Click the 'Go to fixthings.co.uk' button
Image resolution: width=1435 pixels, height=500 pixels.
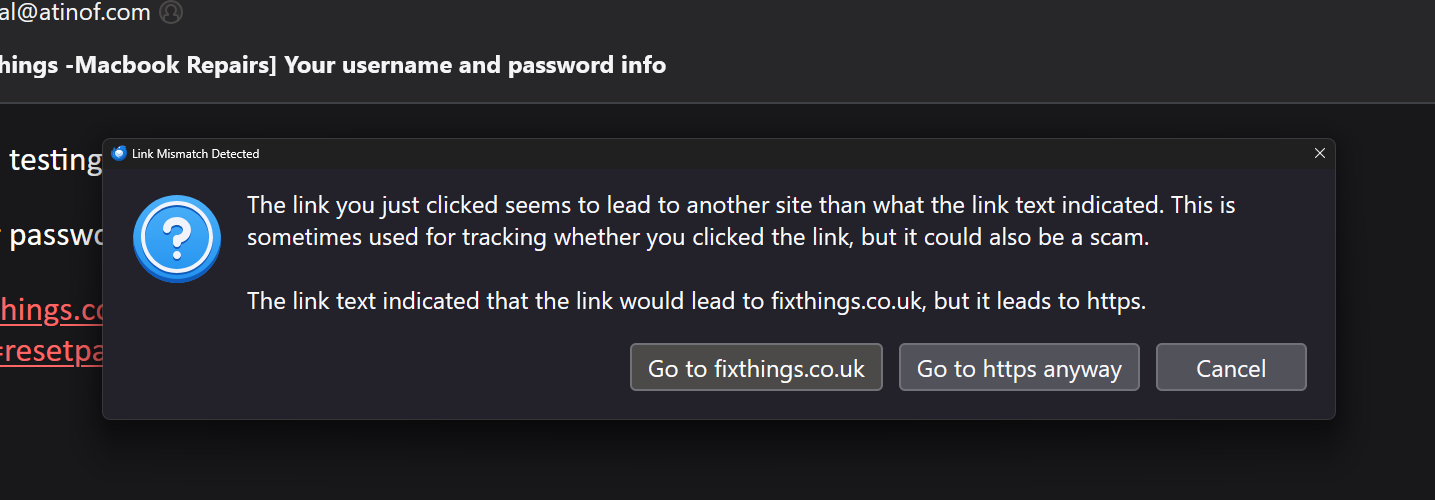(x=756, y=368)
